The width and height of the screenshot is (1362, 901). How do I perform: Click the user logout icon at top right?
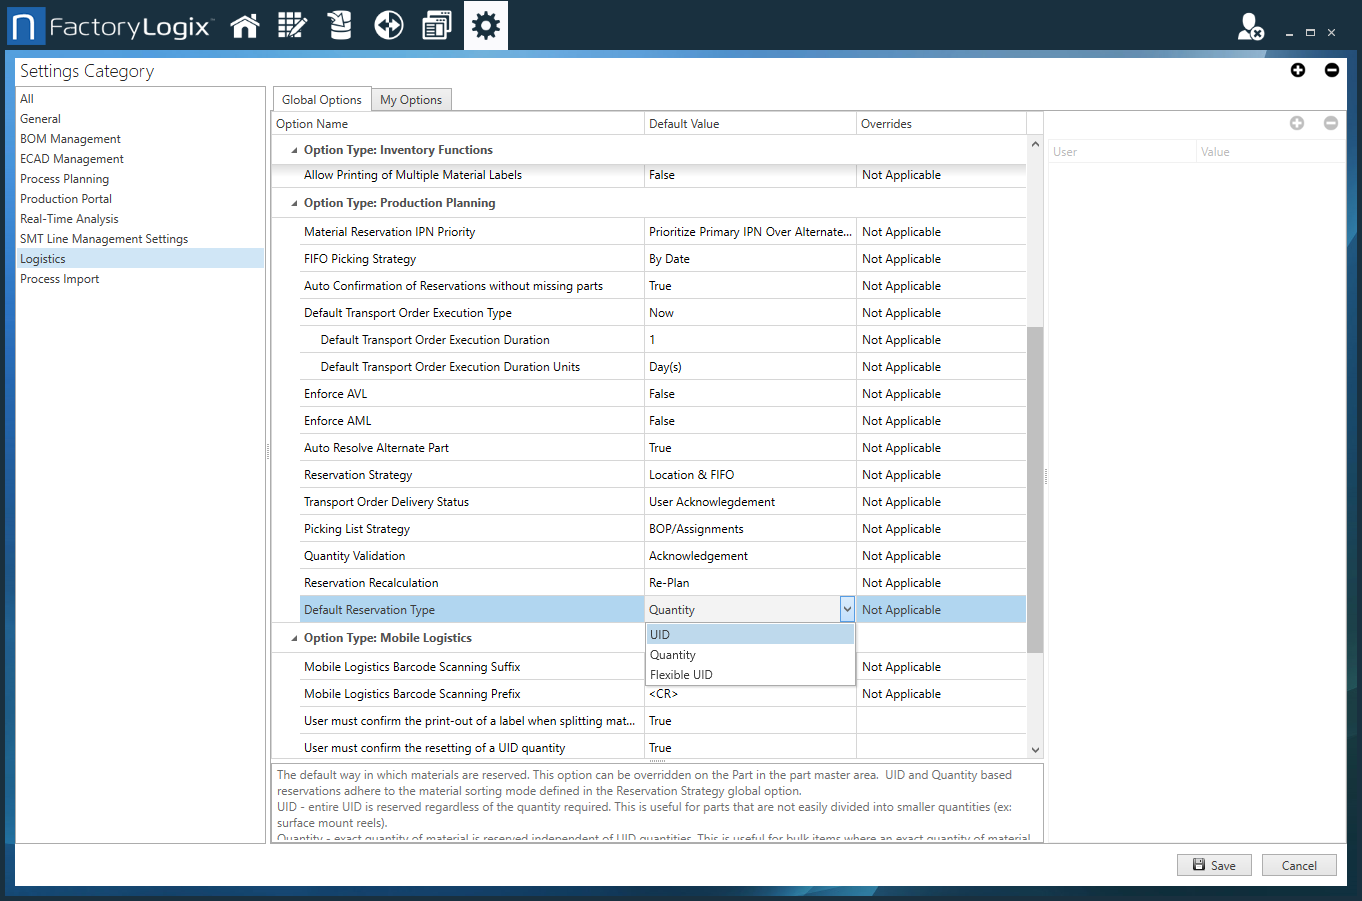coord(1251,28)
